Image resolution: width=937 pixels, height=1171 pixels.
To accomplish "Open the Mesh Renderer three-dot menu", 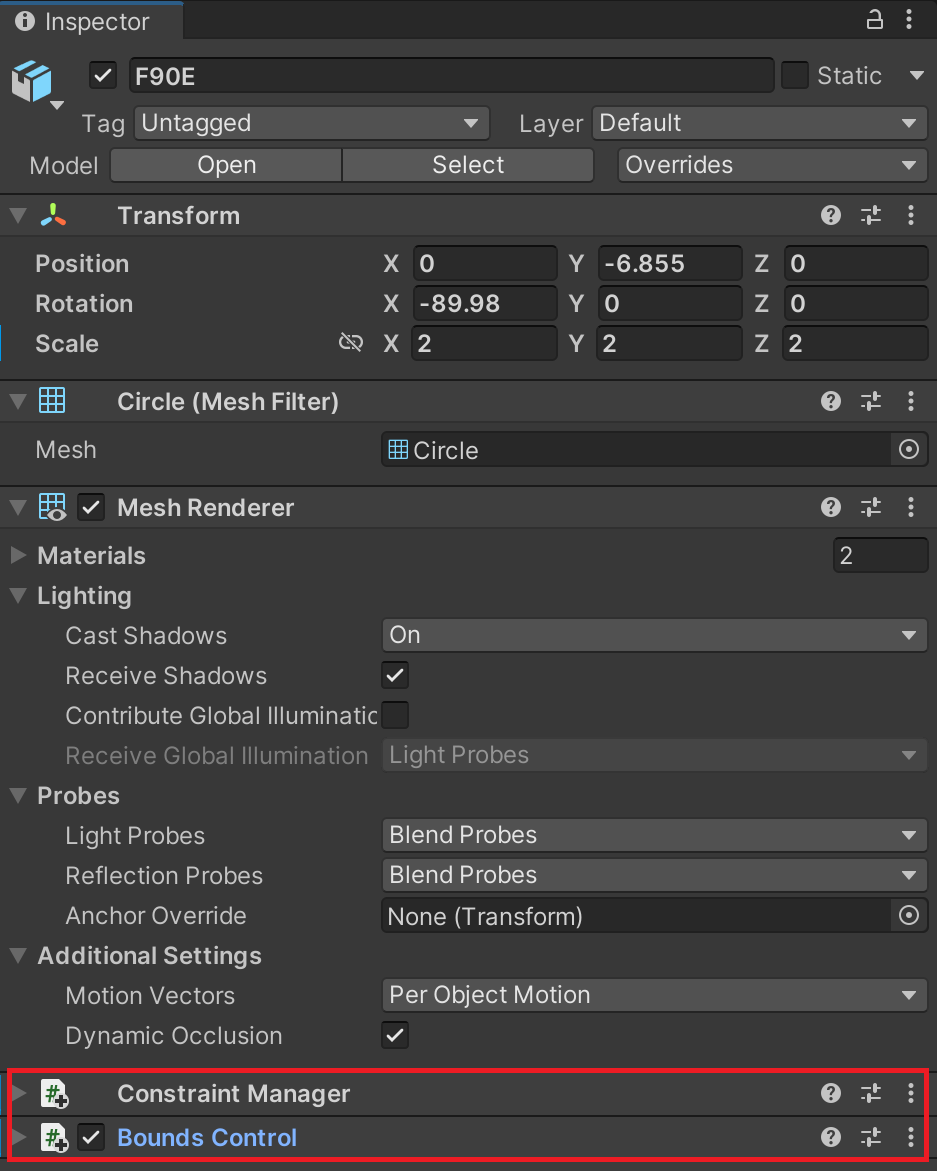I will [910, 507].
